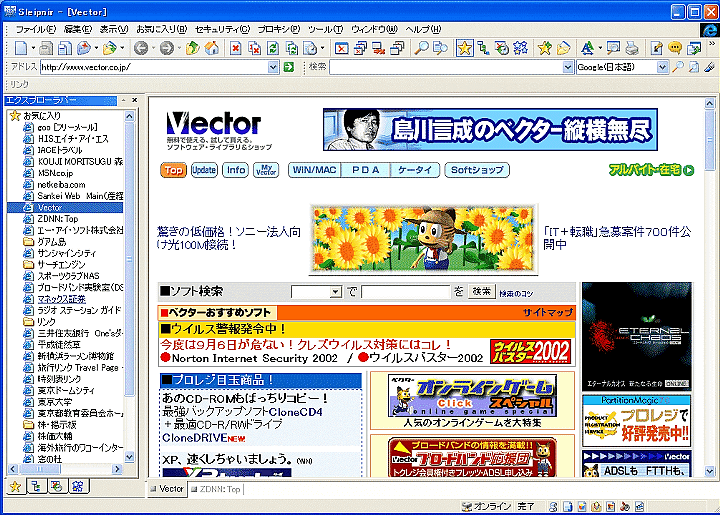Click the Update button on Vector page

coord(204,170)
